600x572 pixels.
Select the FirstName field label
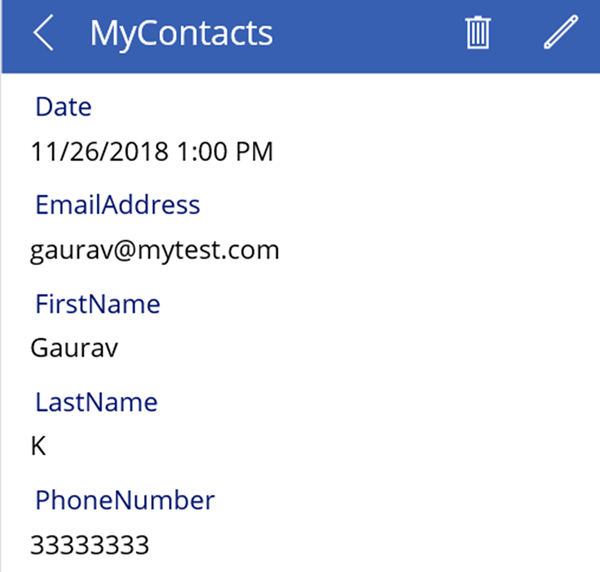pyautogui.click(x=98, y=303)
